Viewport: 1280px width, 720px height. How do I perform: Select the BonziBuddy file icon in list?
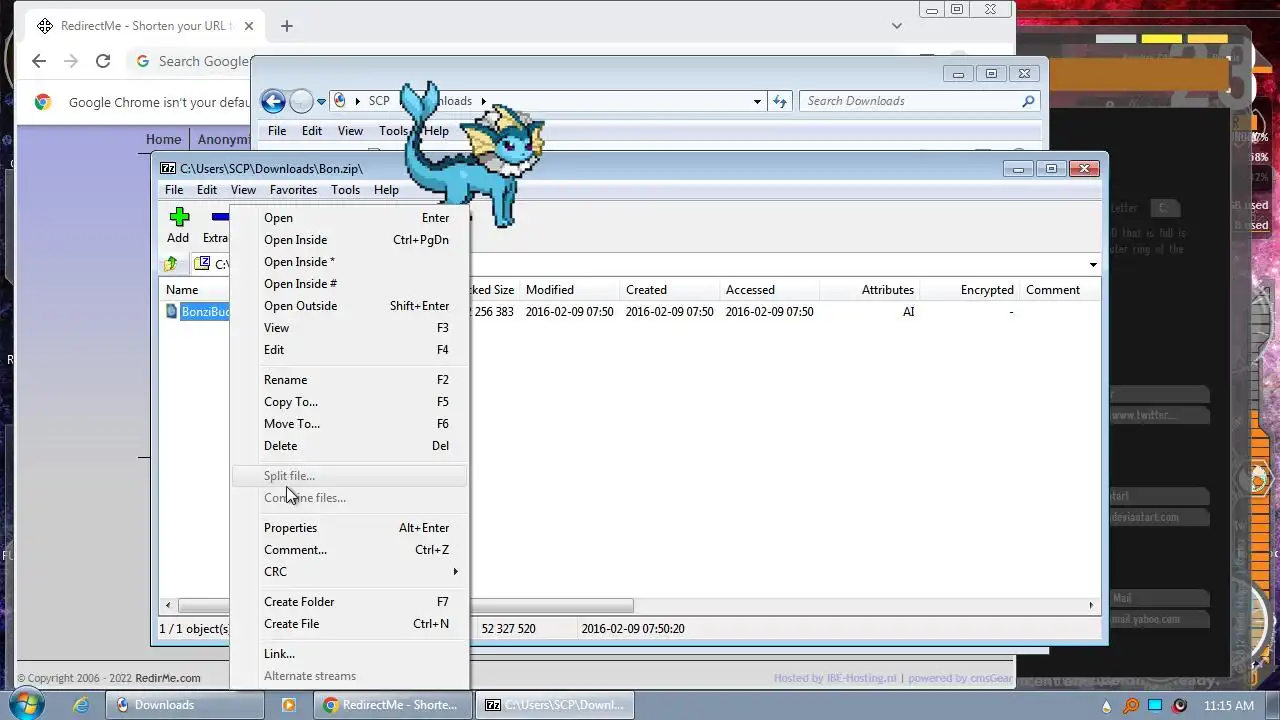pyautogui.click(x=172, y=312)
